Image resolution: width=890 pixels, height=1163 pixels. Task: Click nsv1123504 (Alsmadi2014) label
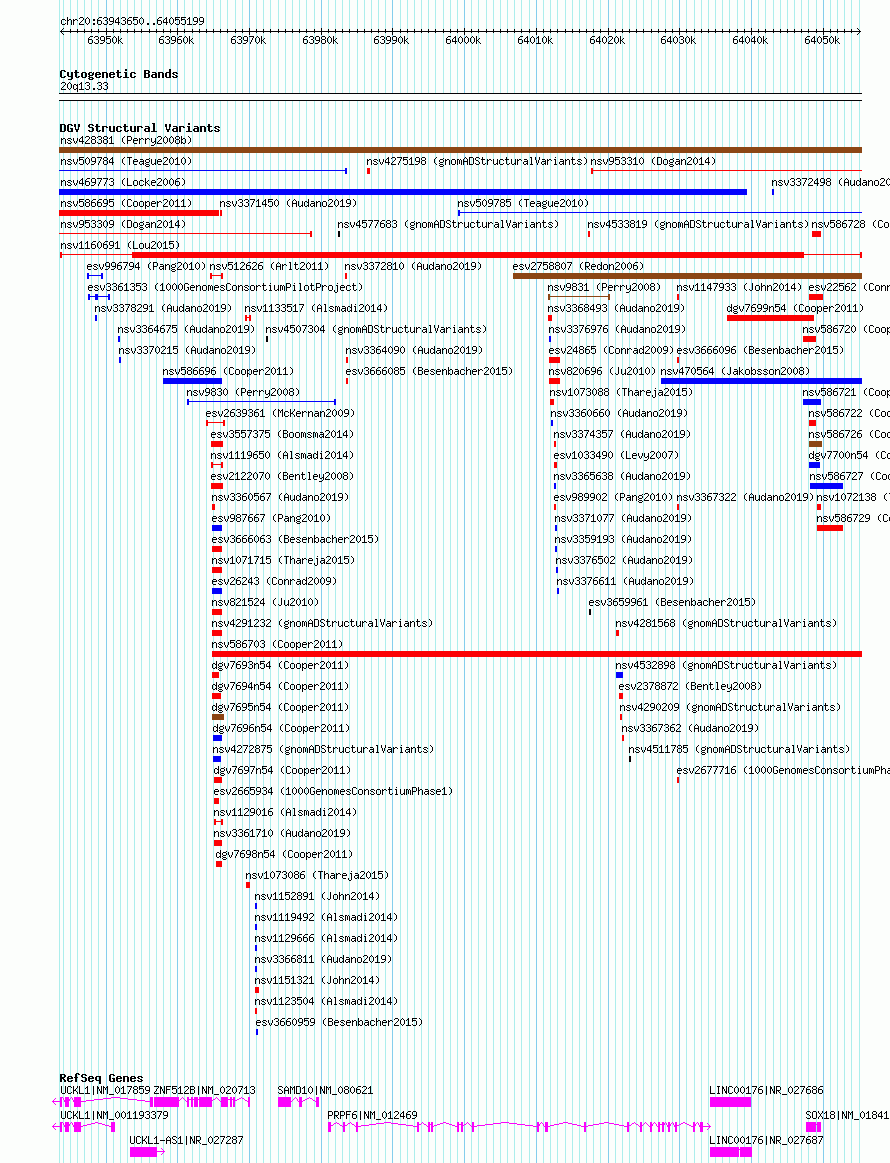326,1001
